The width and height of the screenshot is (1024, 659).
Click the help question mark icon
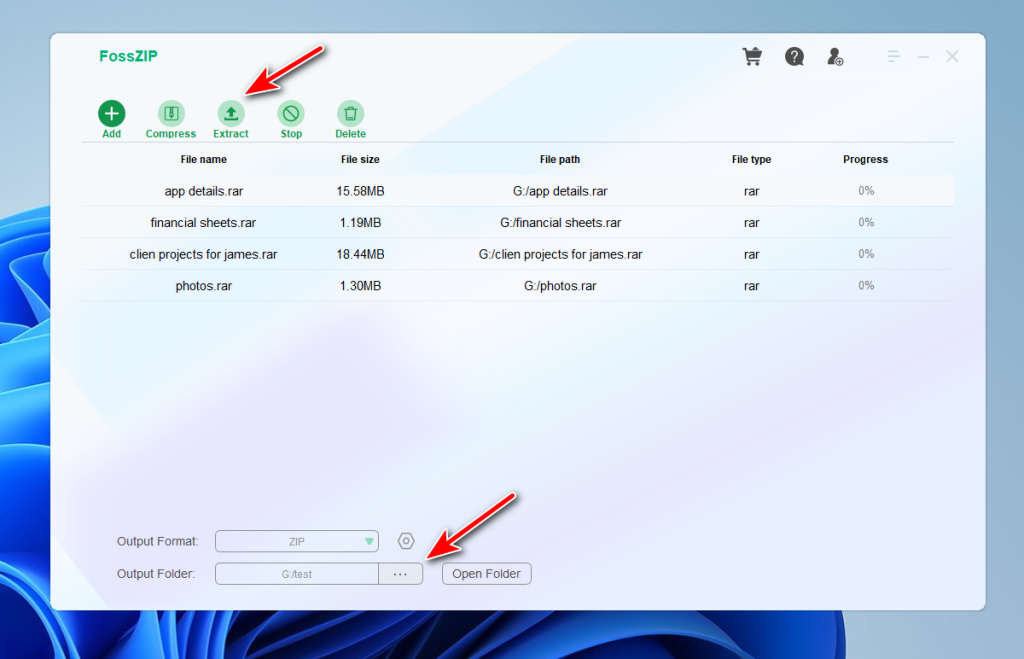[794, 56]
